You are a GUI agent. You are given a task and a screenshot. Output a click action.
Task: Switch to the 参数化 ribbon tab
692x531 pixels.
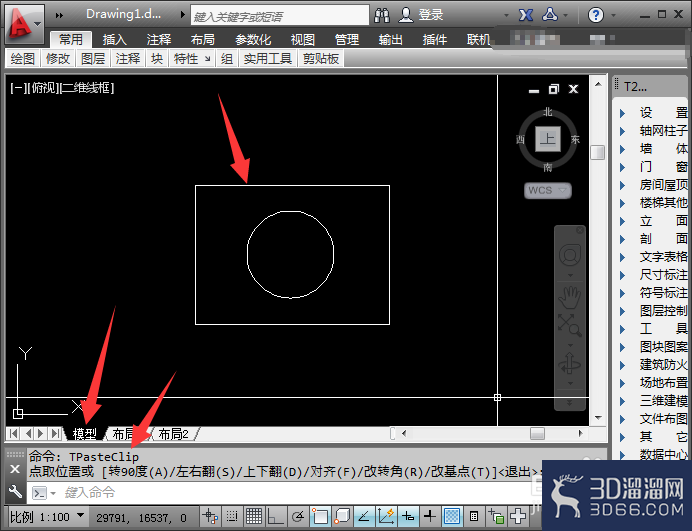252,40
